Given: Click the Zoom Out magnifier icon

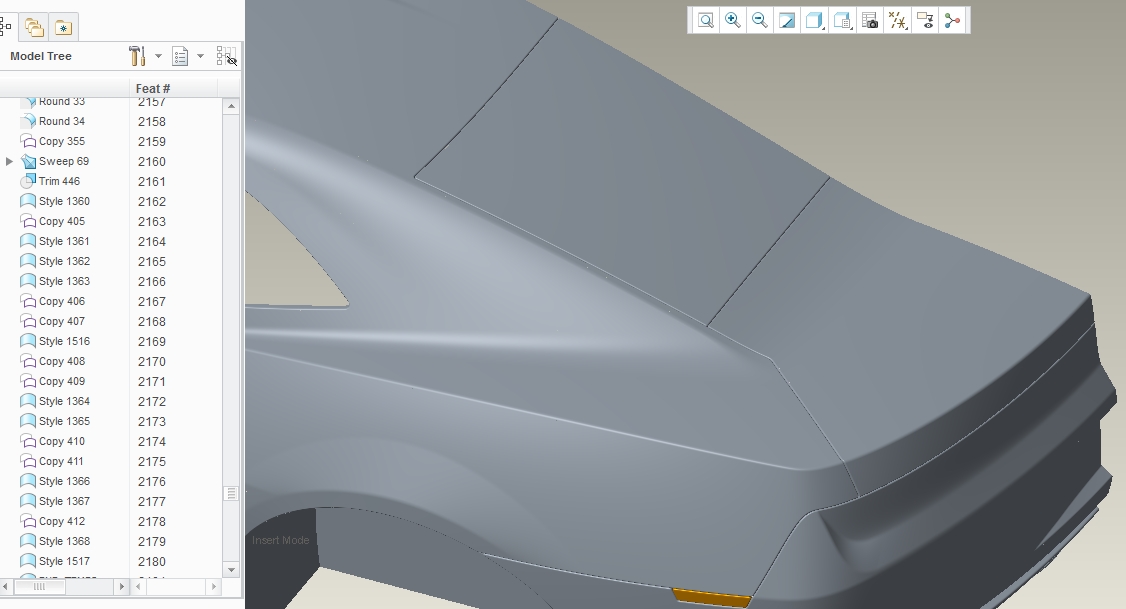Looking at the screenshot, I should click(x=760, y=20).
